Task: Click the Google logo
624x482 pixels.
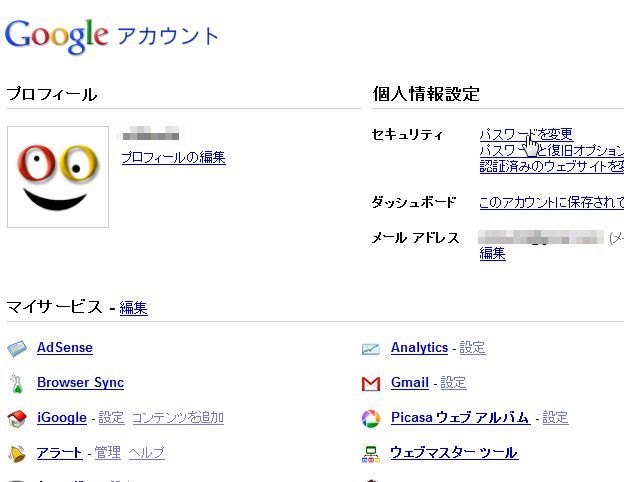Action: (x=57, y=36)
